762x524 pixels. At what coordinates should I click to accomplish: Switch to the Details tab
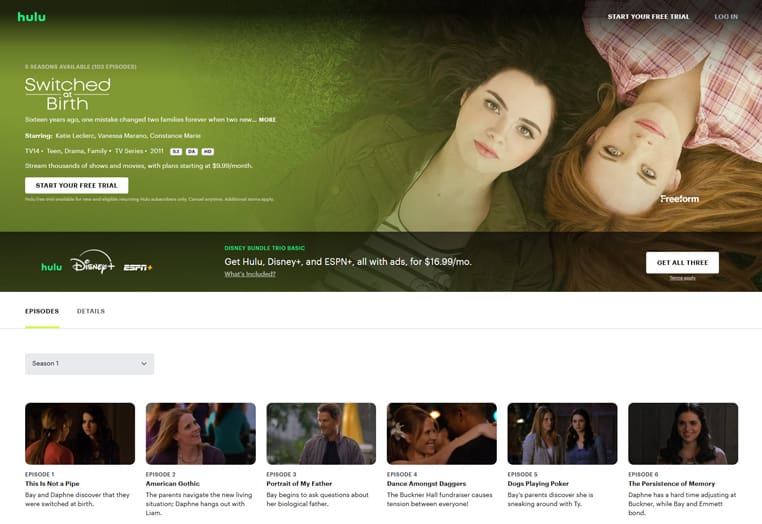(91, 311)
